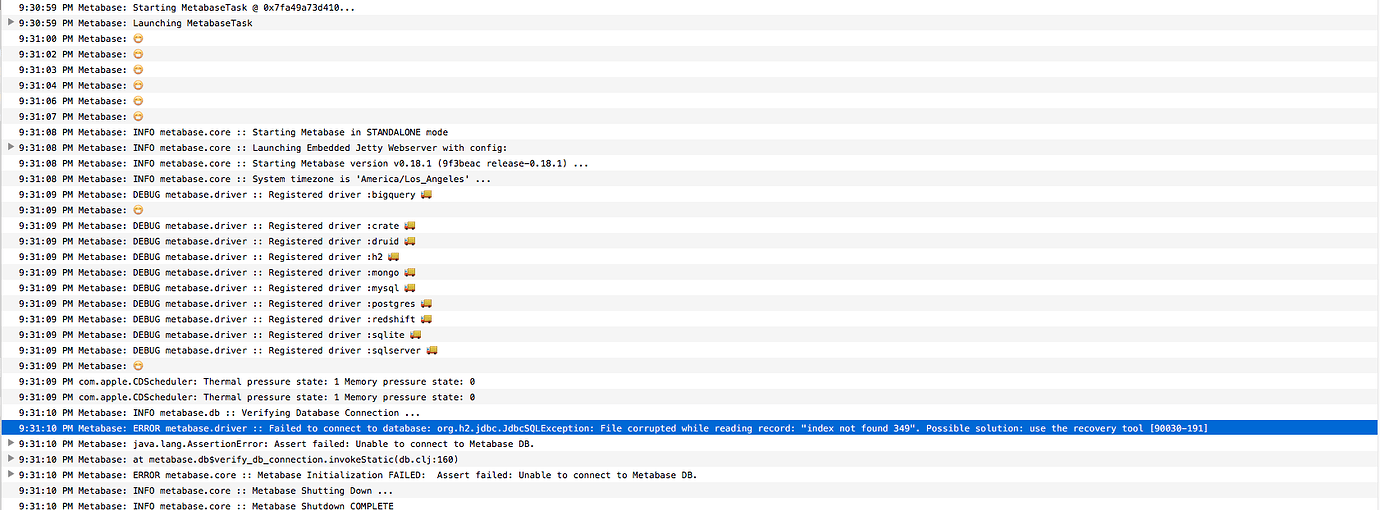Viewport: 1380px width, 510px height.
Task: Click the face emoji in 9:31:03 row
Action: [138, 70]
